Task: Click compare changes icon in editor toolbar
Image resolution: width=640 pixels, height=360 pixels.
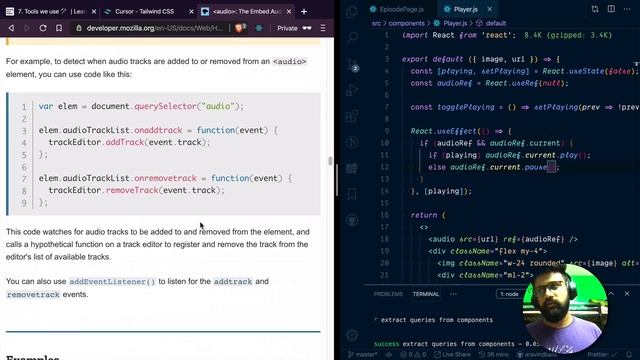Action: click(x=595, y=9)
